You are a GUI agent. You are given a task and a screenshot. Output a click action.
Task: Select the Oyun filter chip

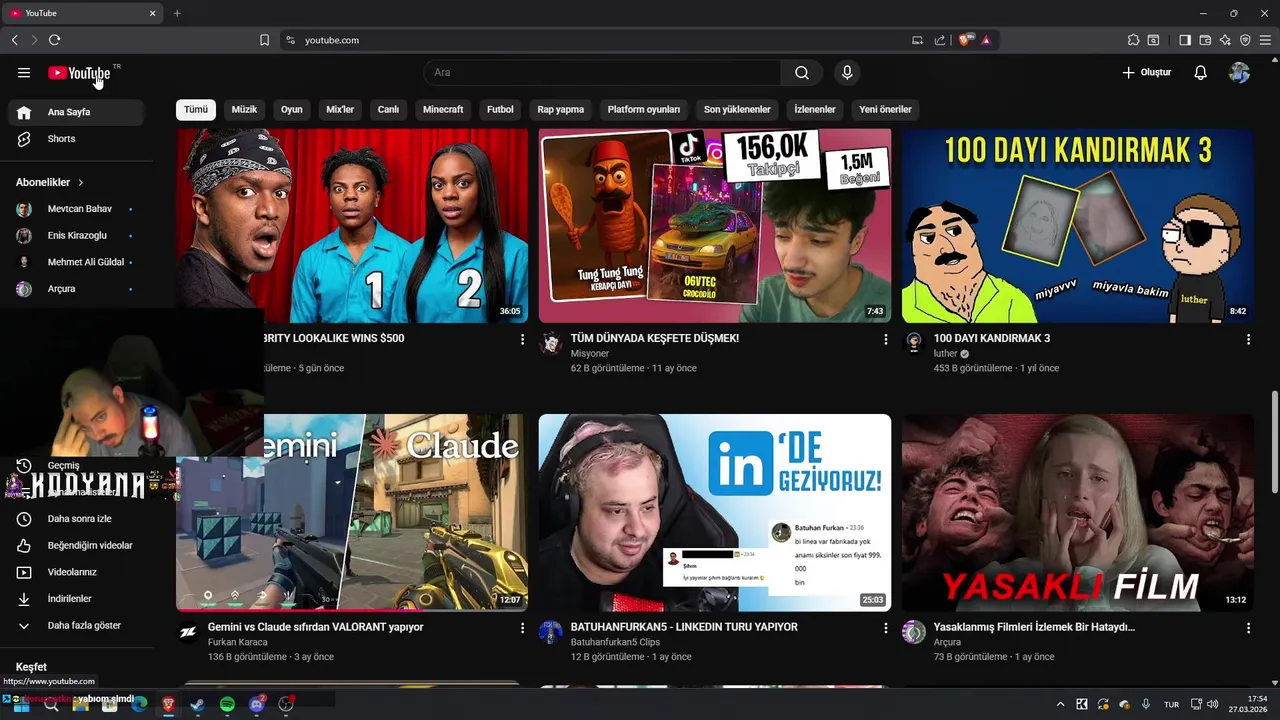click(x=291, y=109)
